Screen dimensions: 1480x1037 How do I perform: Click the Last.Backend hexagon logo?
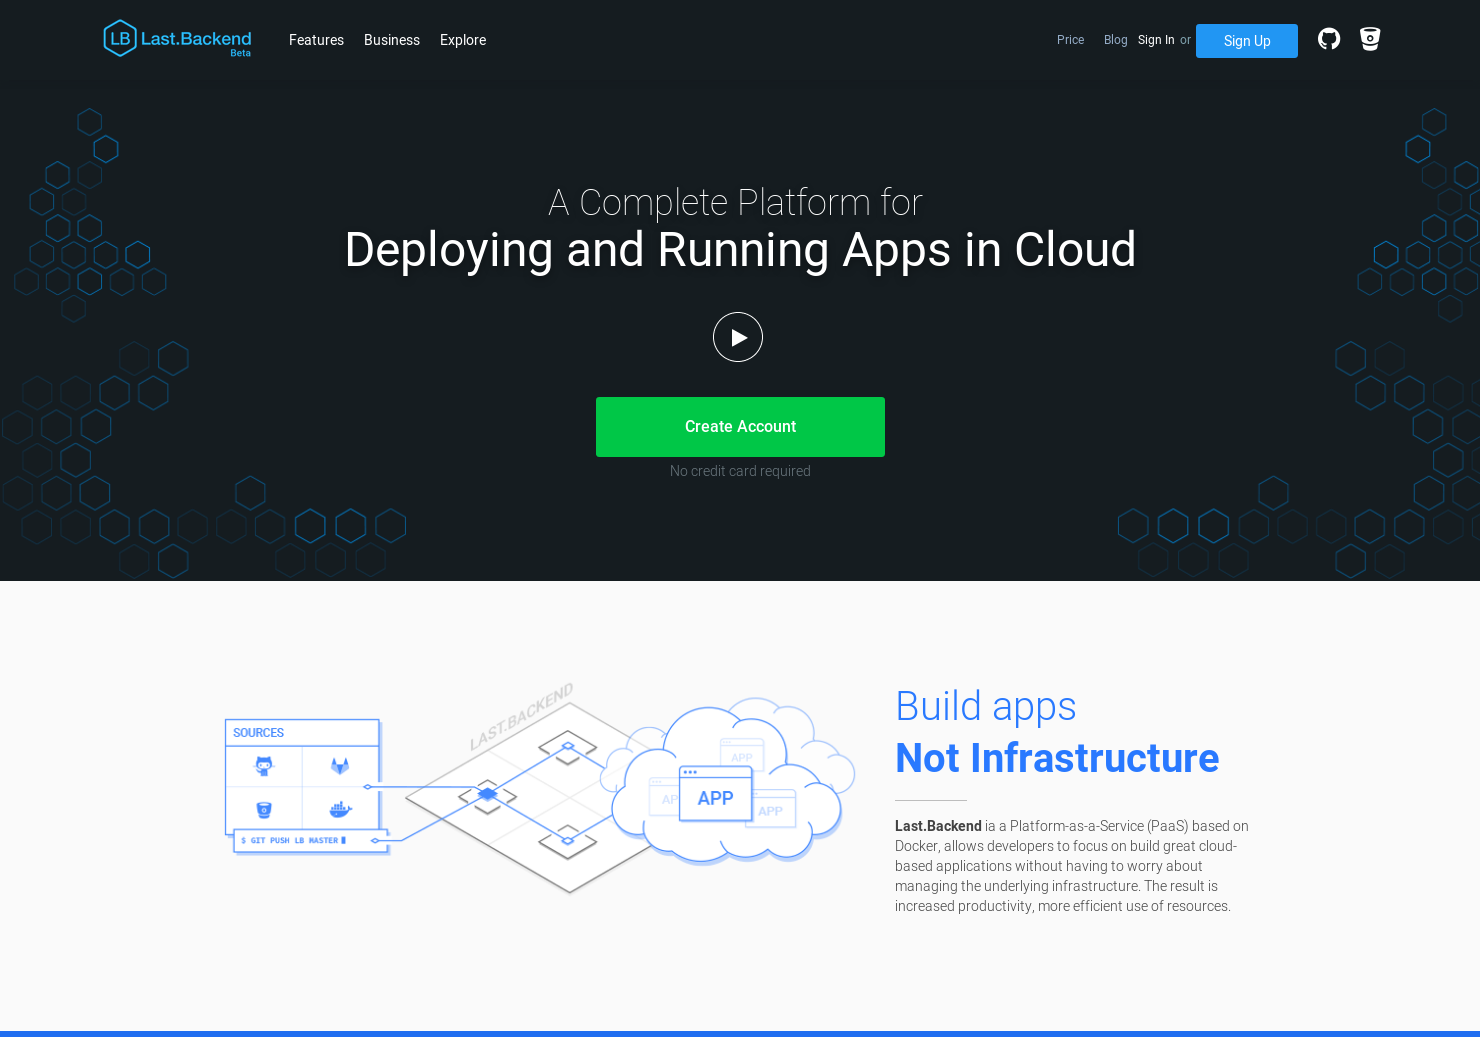[120, 39]
